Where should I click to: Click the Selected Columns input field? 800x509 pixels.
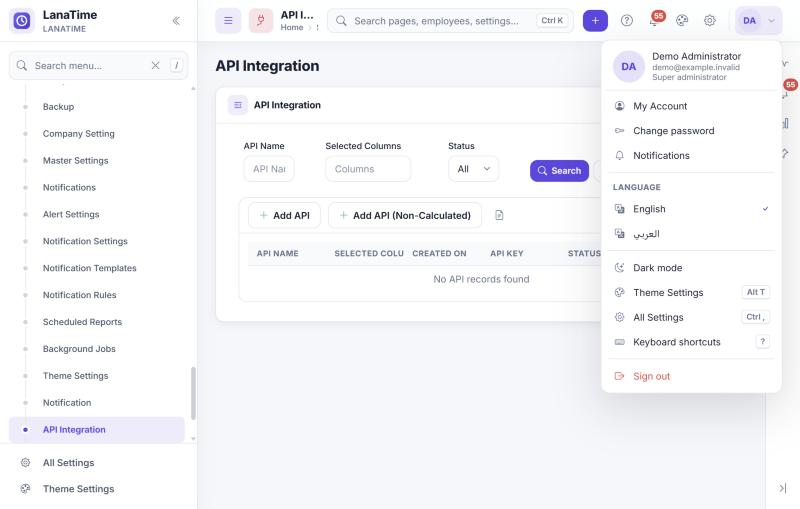[368, 169]
